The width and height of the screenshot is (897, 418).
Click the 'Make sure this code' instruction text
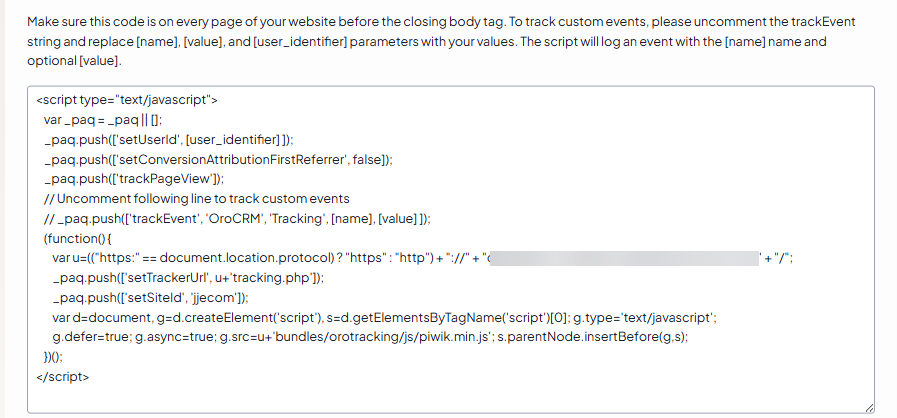tap(100, 21)
